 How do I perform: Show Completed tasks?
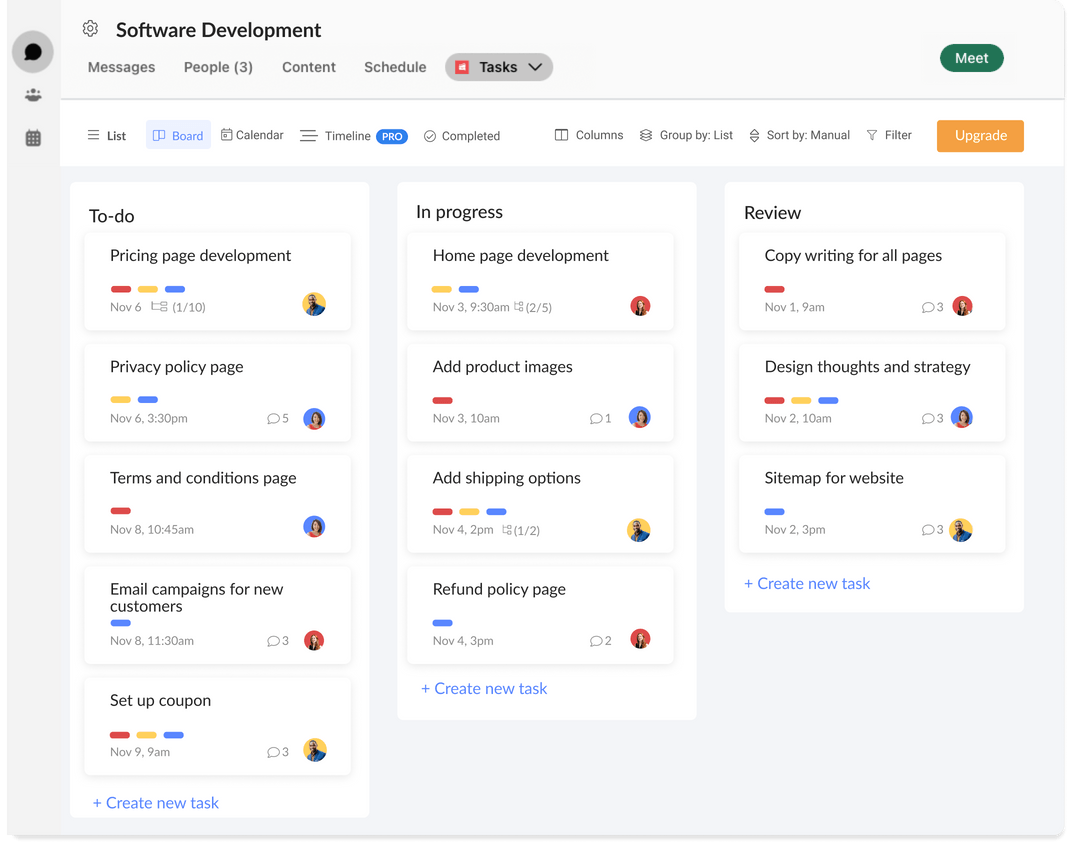461,135
